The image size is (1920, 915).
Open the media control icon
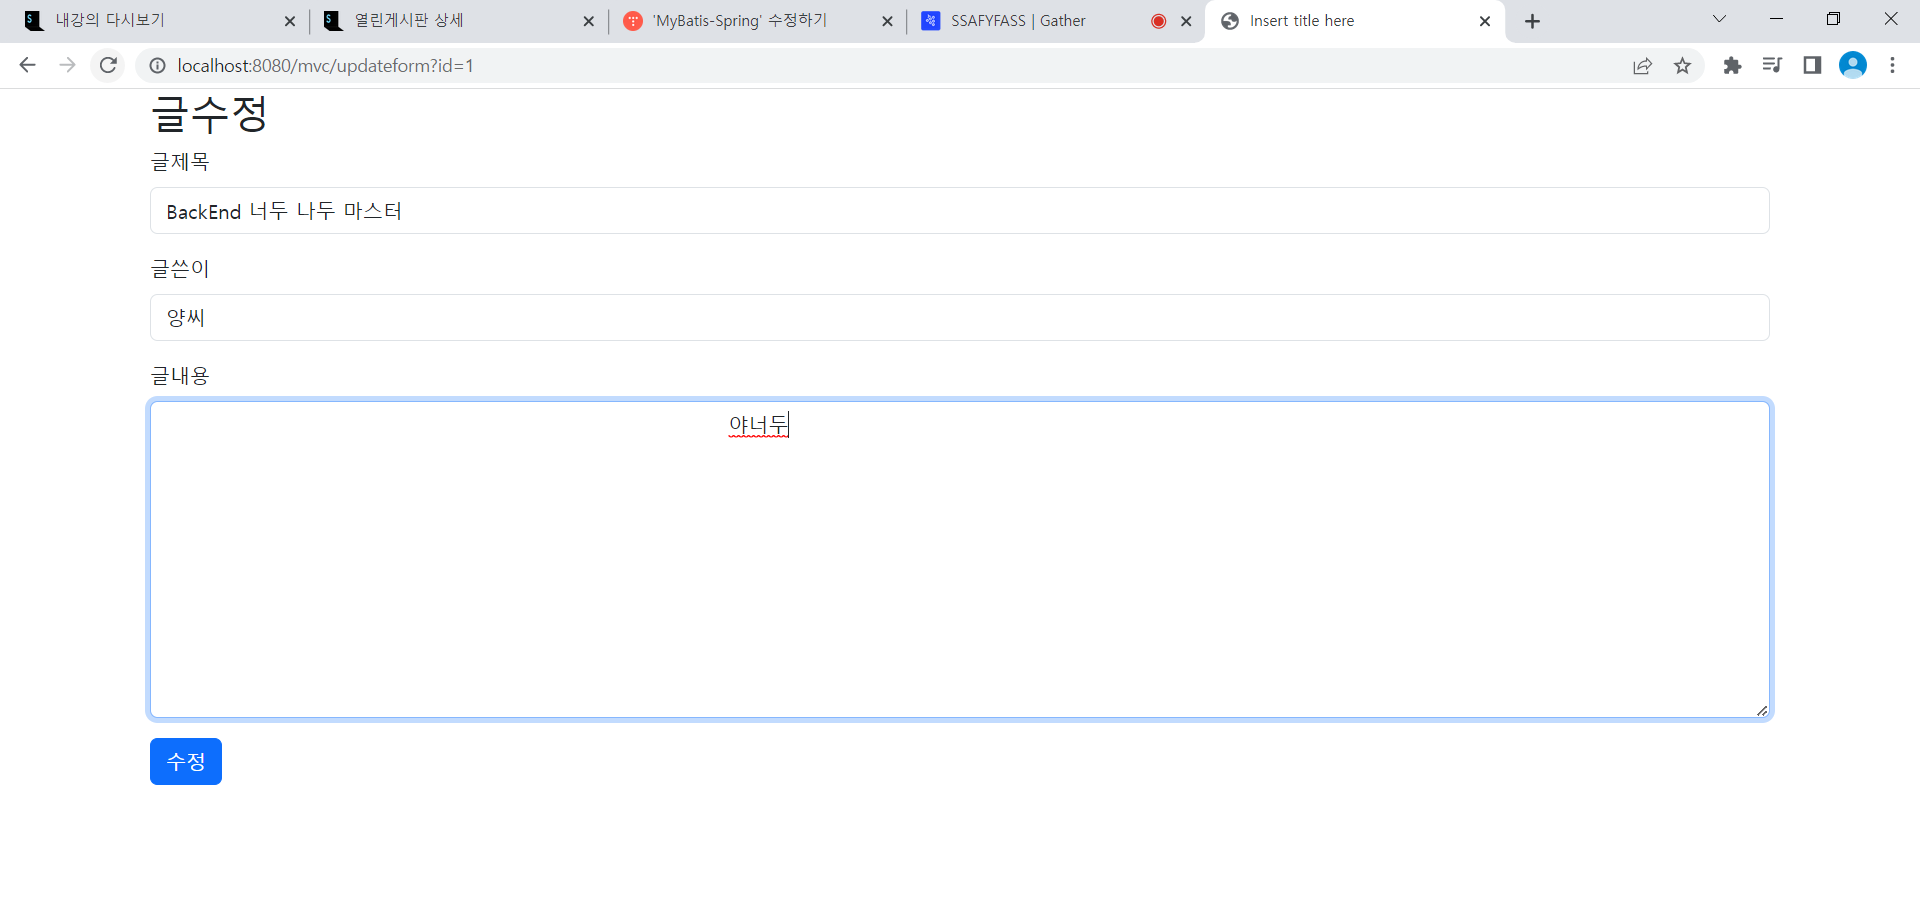pyautogui.click(x=1772, y=65)
